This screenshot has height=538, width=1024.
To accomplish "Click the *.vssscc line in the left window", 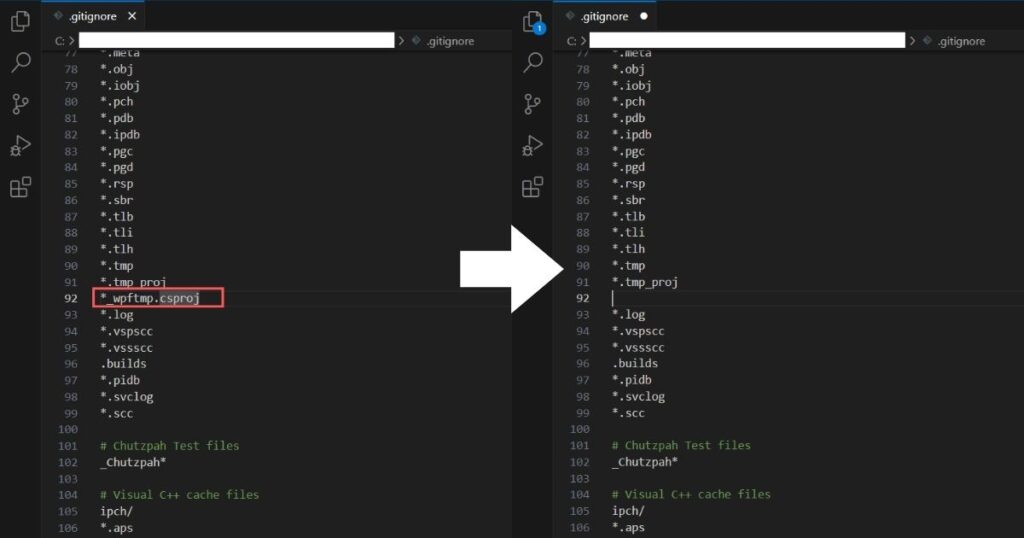I will click(126, 348).
